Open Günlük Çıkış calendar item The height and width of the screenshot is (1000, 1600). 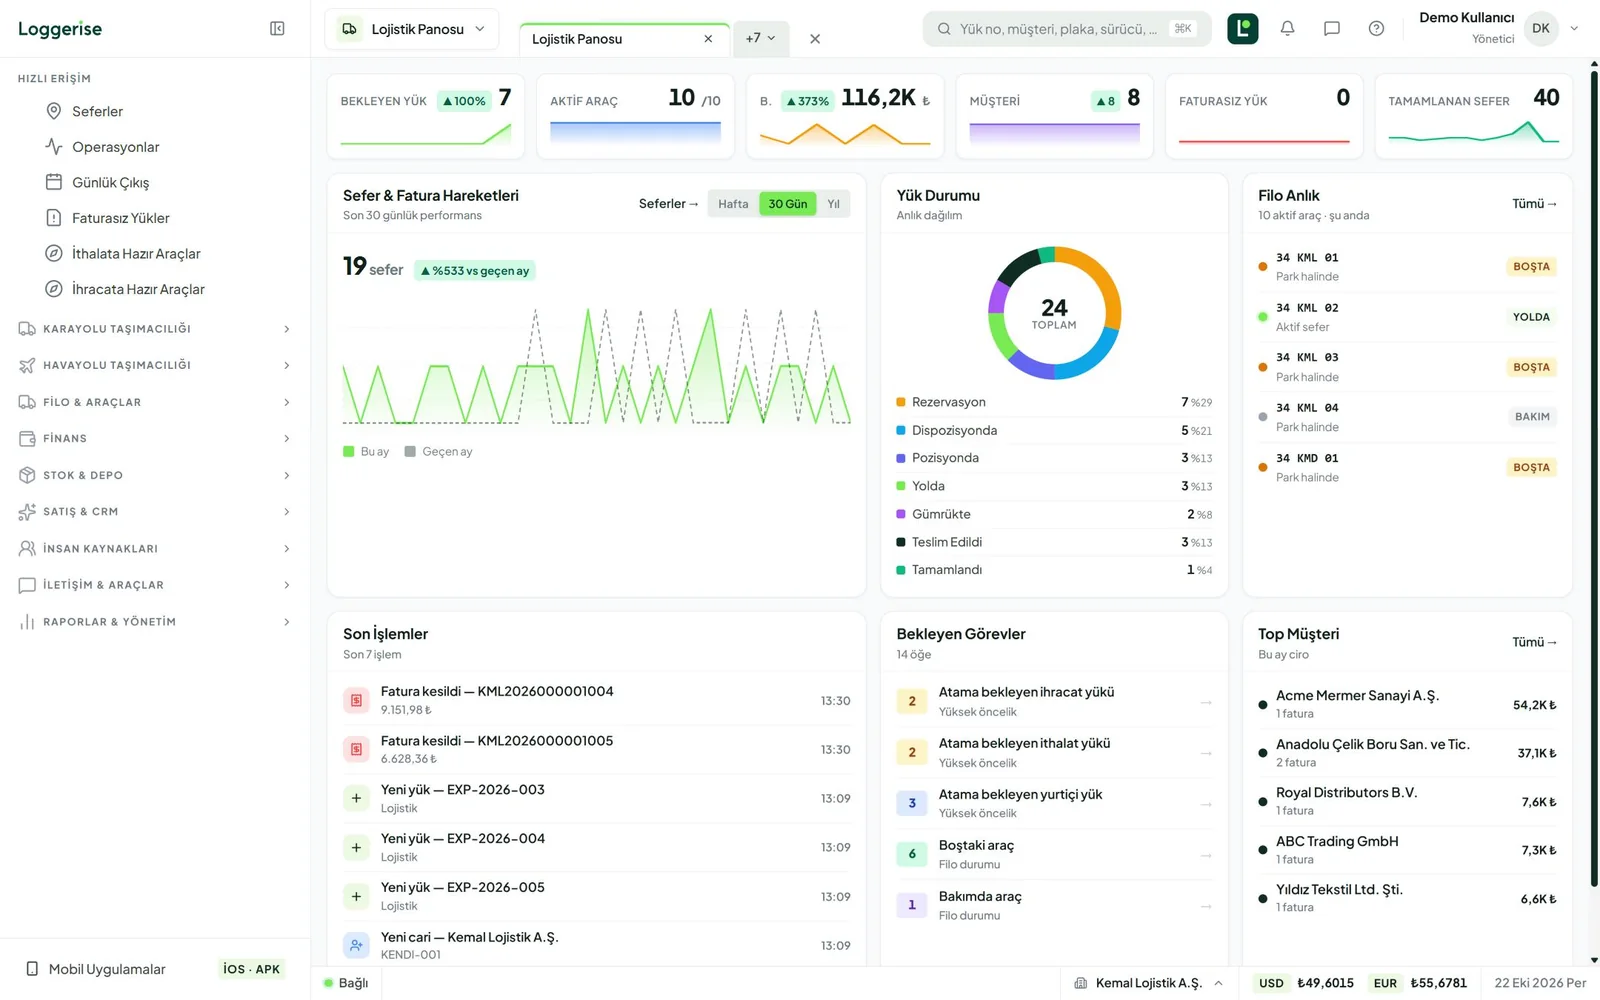(x=110, y=183)
